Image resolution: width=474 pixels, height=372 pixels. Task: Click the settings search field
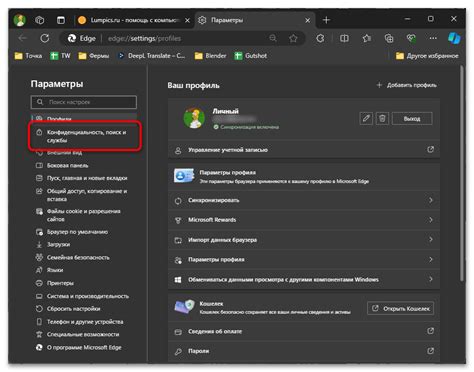tap(84, 102)
